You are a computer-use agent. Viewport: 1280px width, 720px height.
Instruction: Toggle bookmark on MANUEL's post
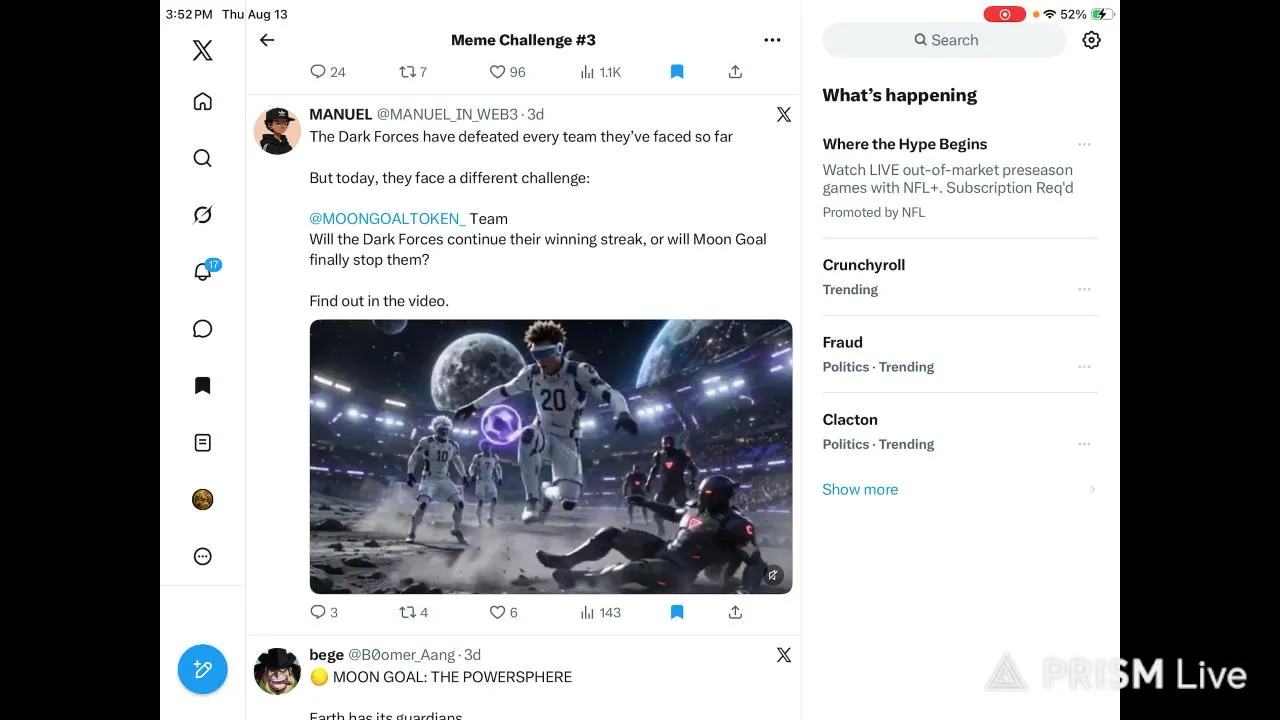[677, 612]
